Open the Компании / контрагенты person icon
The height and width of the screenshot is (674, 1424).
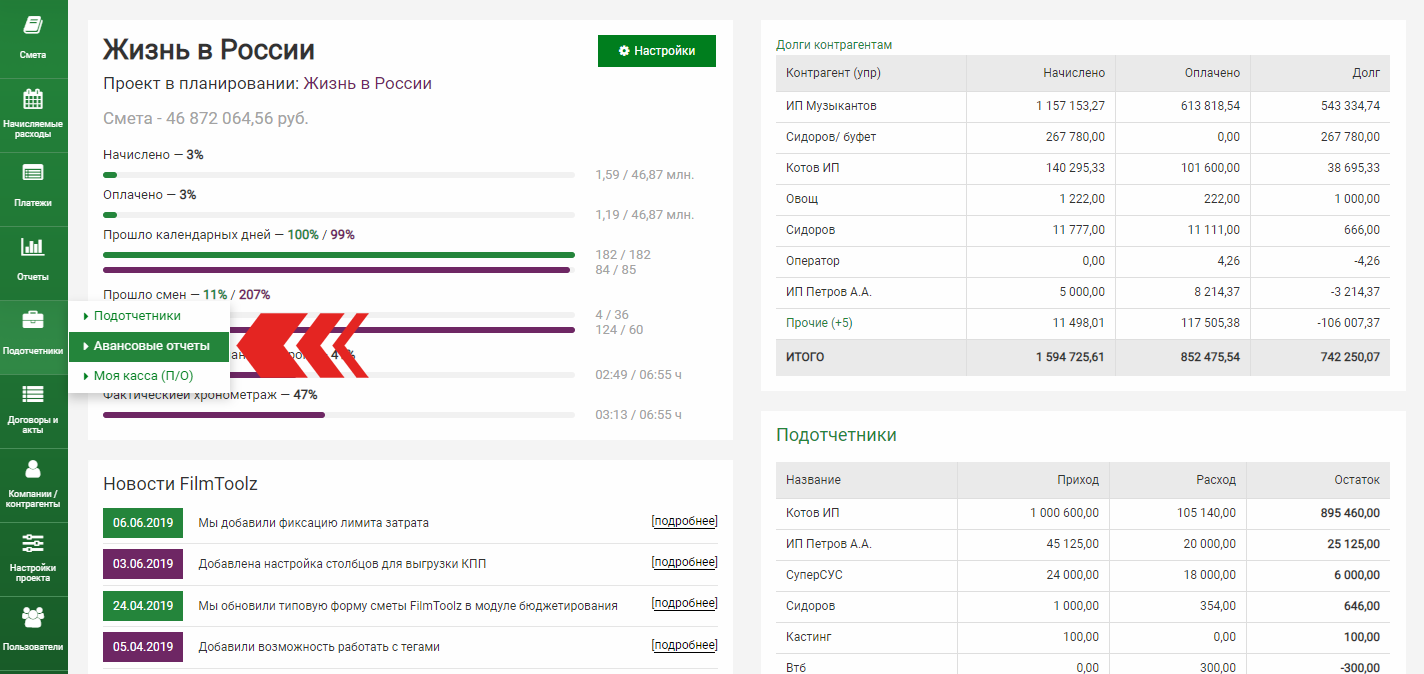pos(33,468)
